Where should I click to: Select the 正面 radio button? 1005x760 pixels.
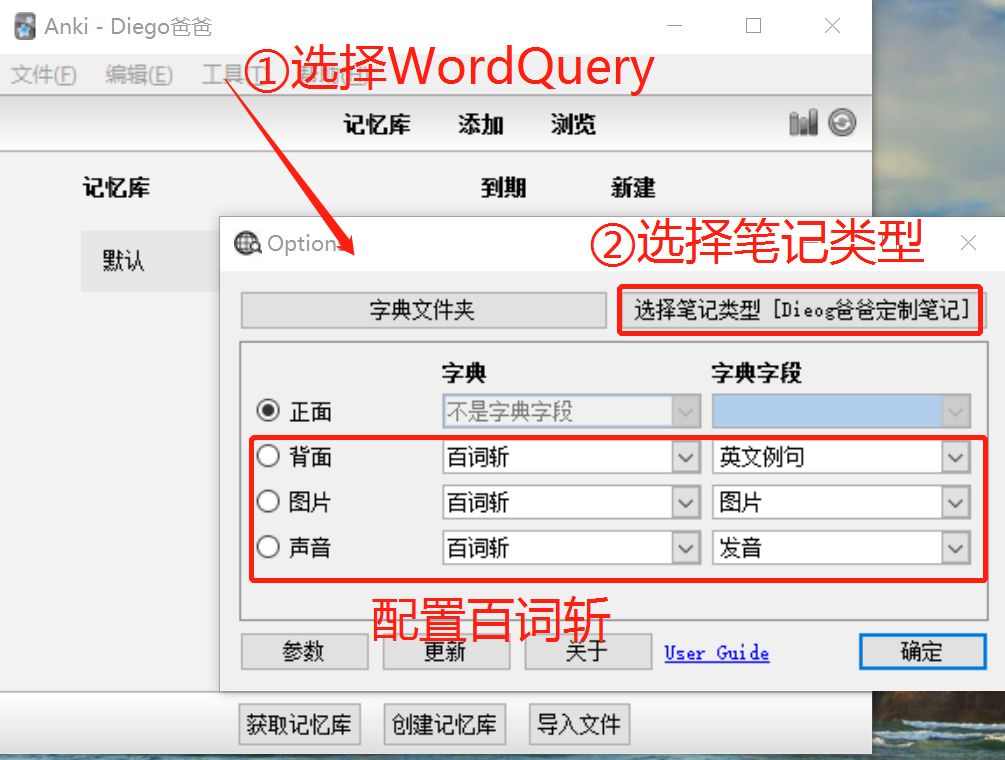[x=268, y=410]
